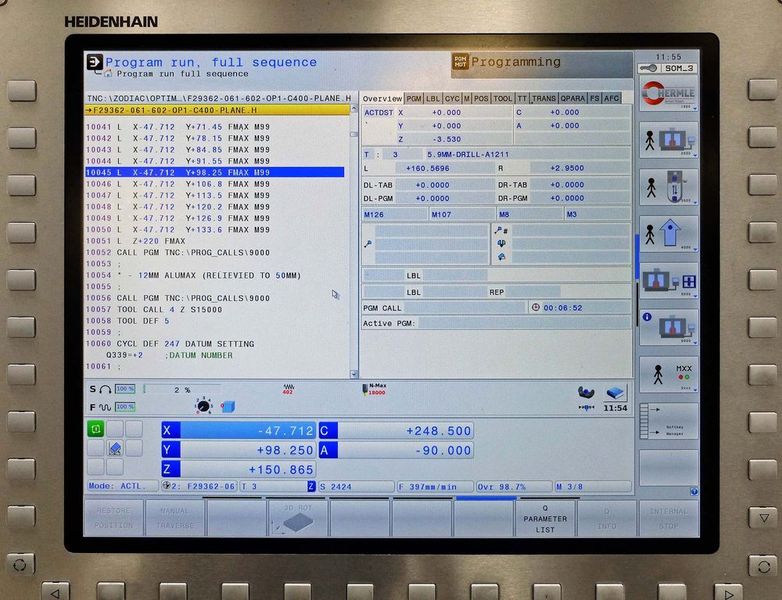Select line 10057 TOOL CALL 4 Z S15000
This screenshot has width=782, height=600.
click(154, 309)
